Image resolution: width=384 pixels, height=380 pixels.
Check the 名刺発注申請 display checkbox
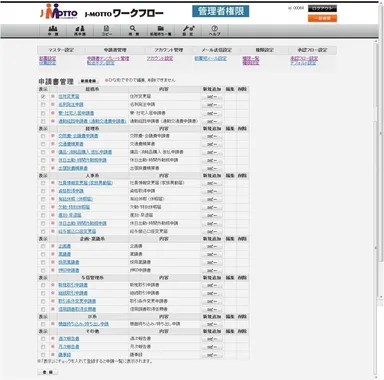coord(43,105)
